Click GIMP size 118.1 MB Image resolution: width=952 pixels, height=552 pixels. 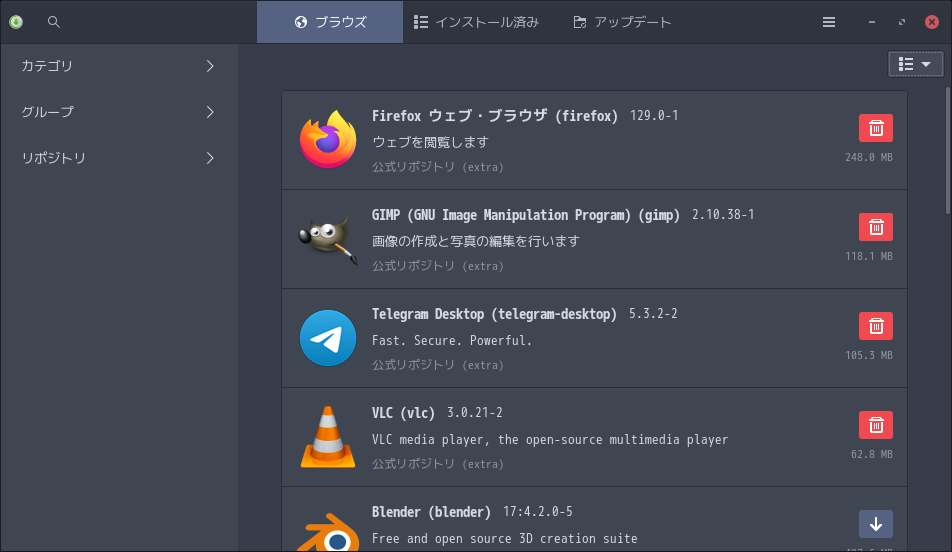tap(869, 256)
